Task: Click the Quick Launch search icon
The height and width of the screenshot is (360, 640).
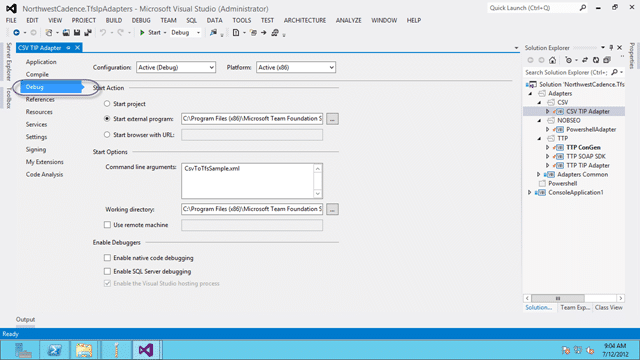Action: point(582,8)
